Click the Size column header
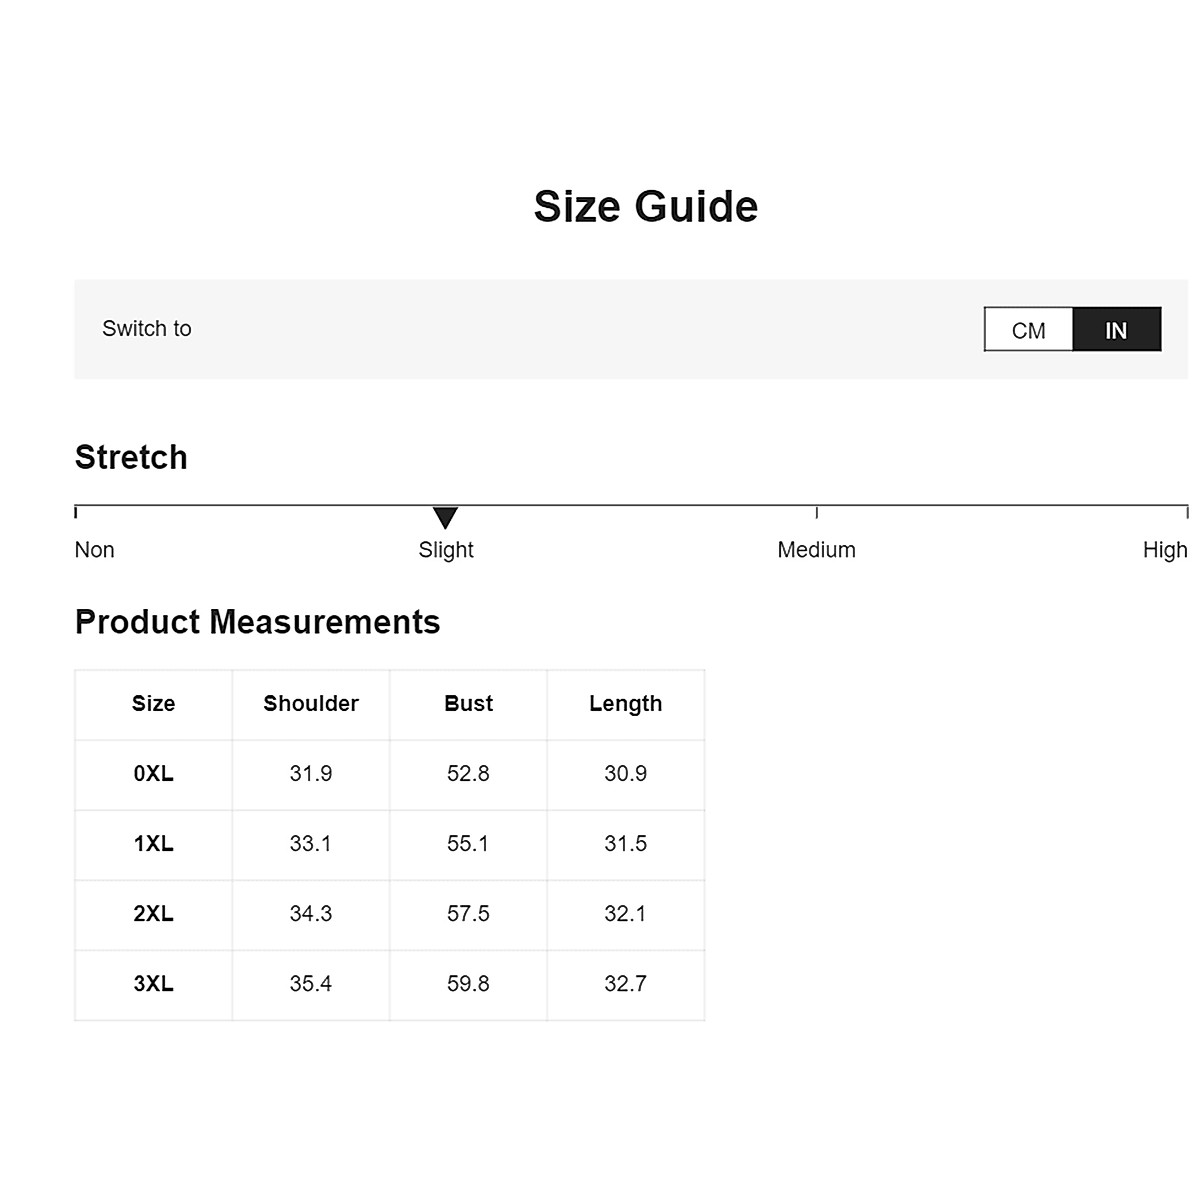1200x1200 pixels. (x=153, y=704)
